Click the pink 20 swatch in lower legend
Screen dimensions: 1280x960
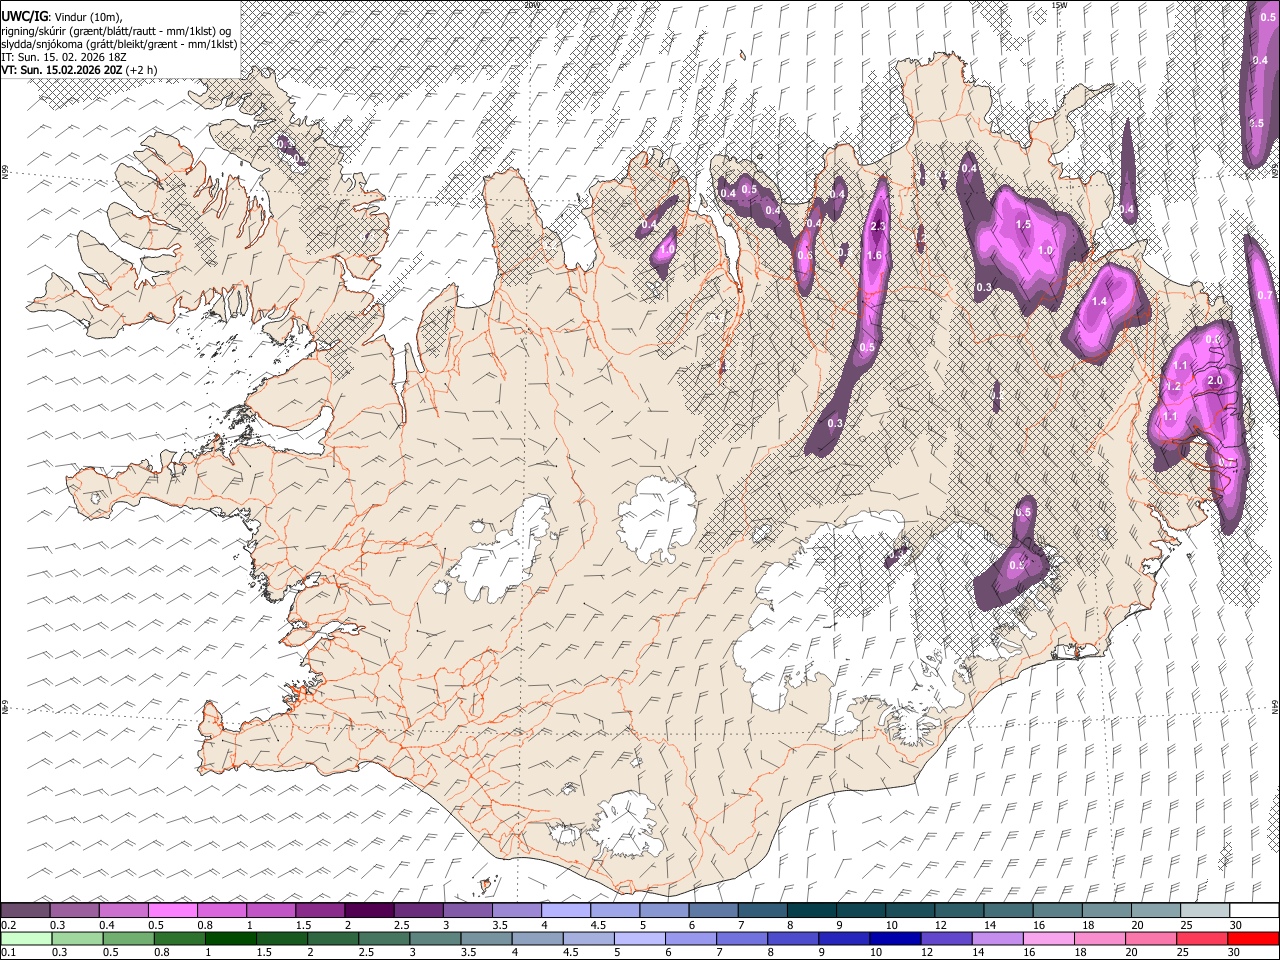coord(1151,938)
